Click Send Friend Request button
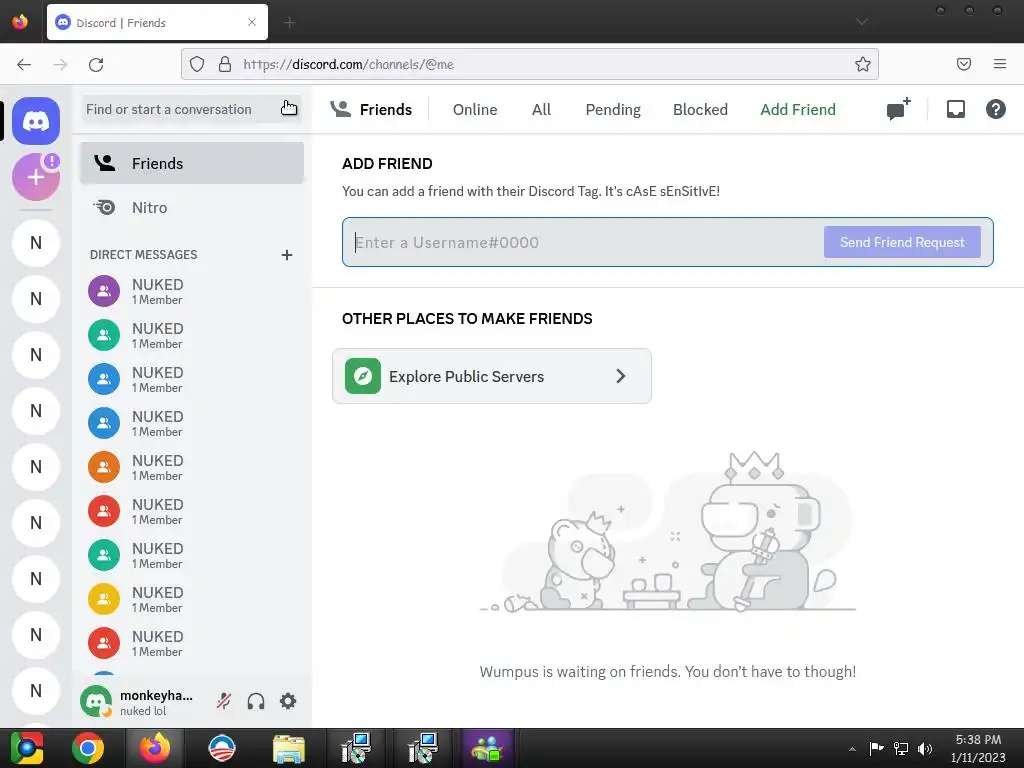The height and width of the screenshot is (768, 1024). (x=902, y=242)
